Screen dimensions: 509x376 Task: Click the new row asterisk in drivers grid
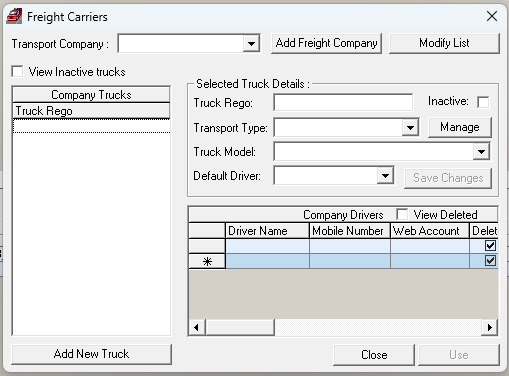pos(207,262)
